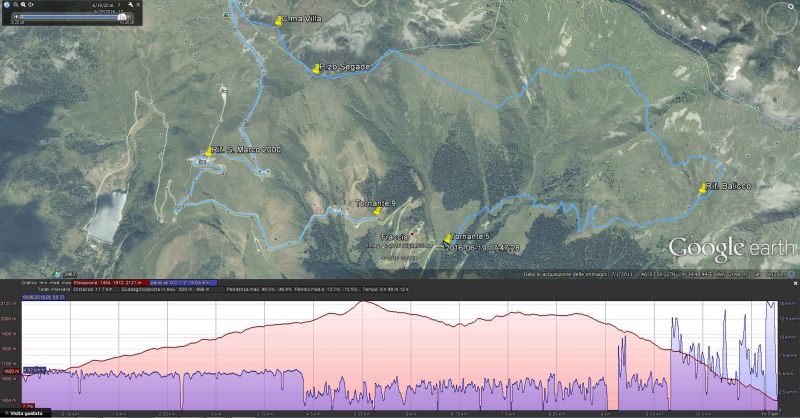Click the streaming status indicator icon

tap(791, 275)
